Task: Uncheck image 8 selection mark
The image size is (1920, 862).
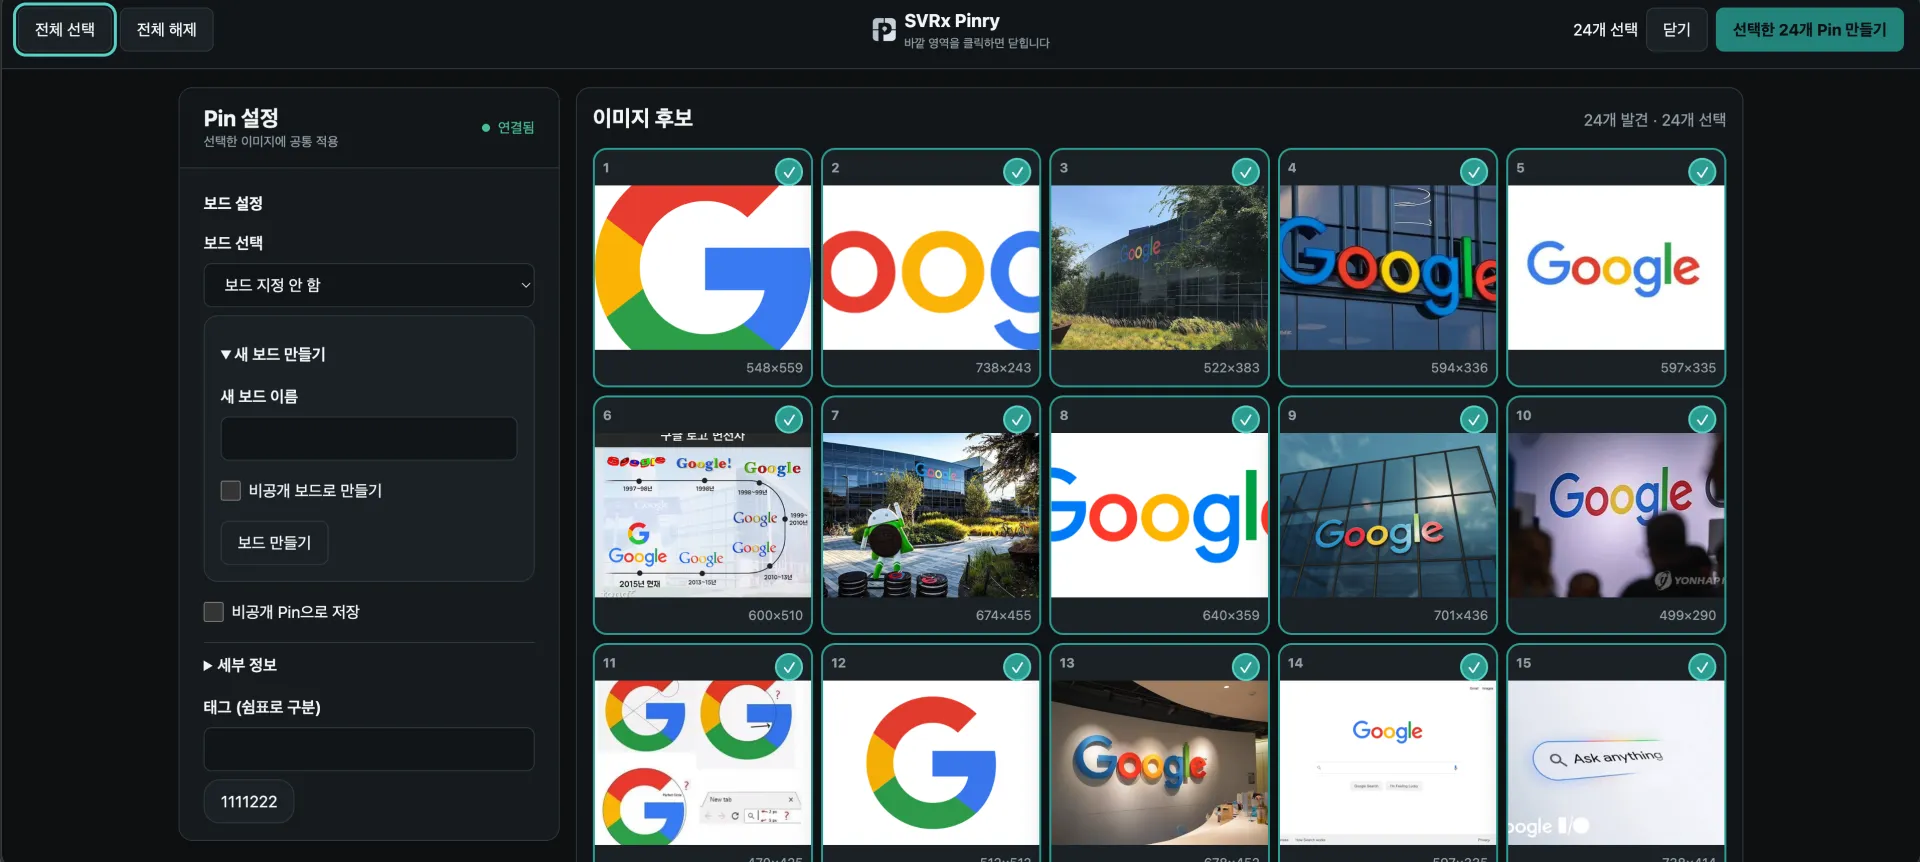Action: pyautogui.click(x=1245, y=420)
